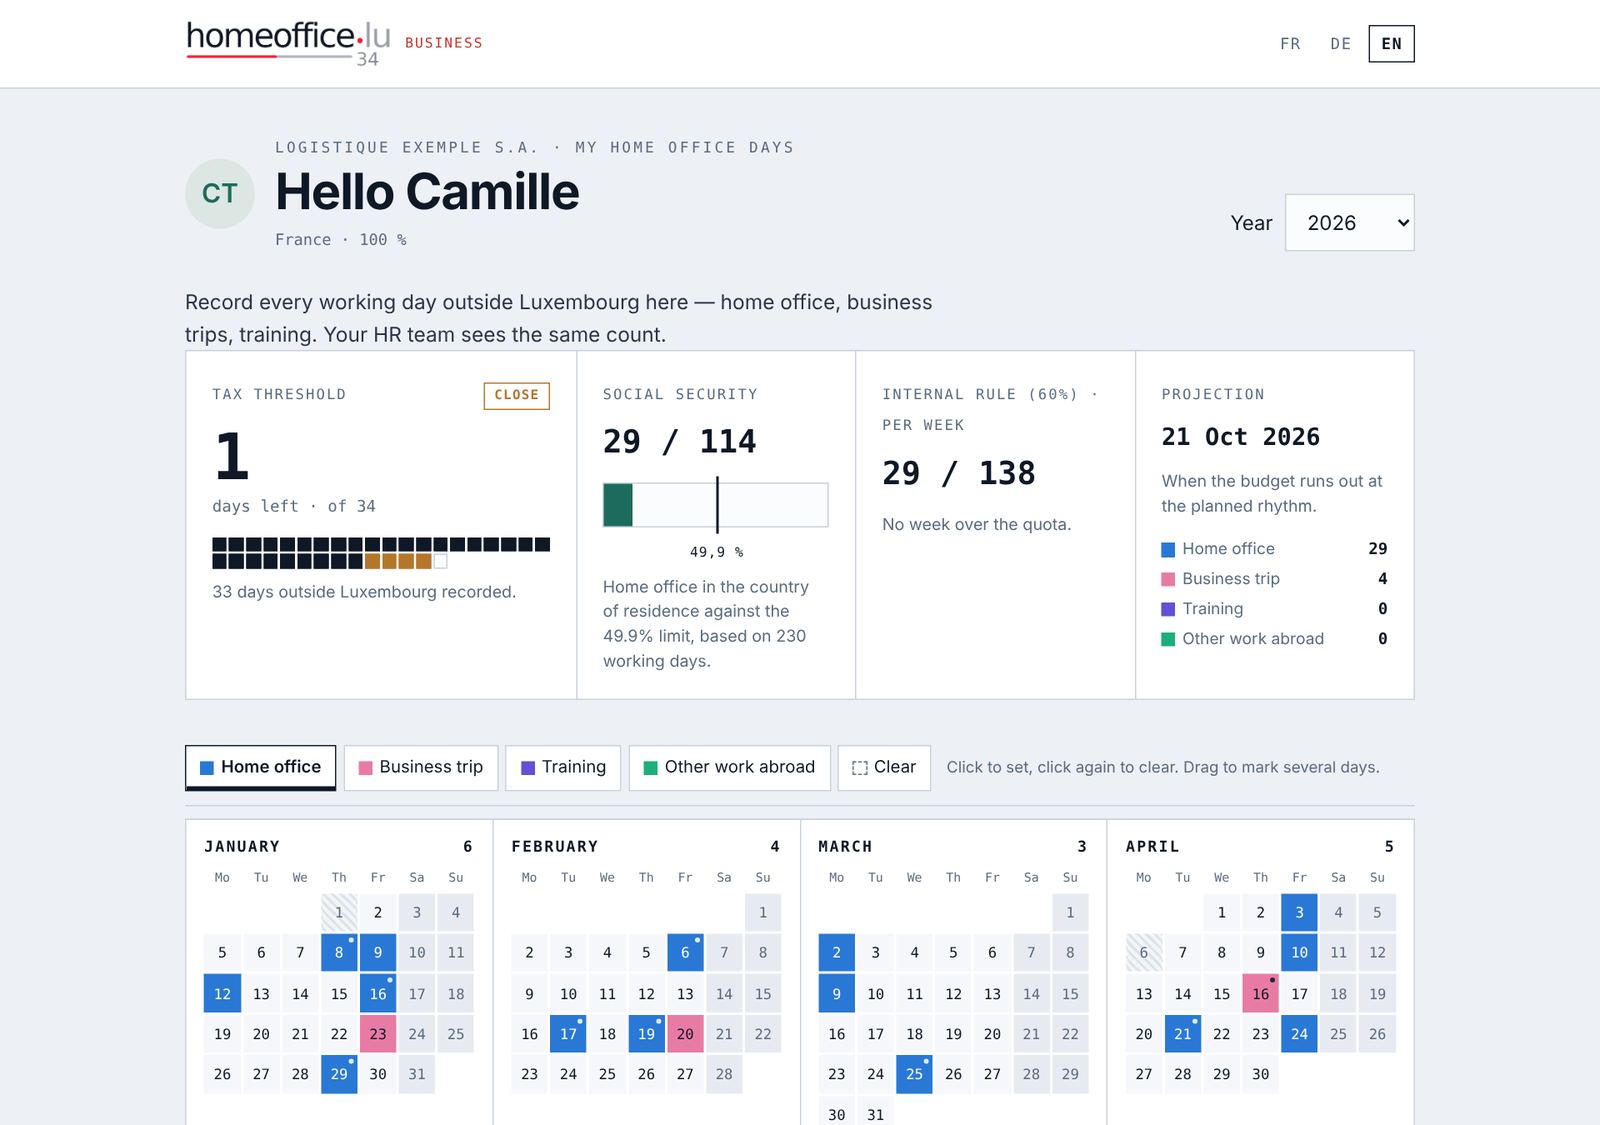
Task: Switch language to FR
Action: (1290, 44)
